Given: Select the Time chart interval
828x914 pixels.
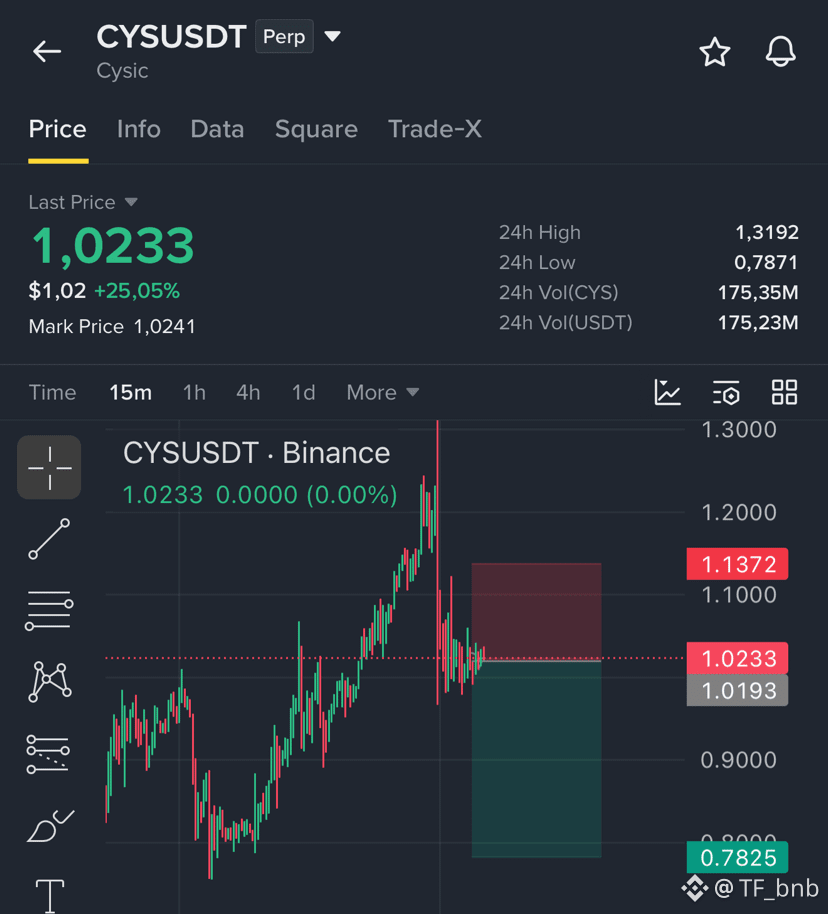Looking at the screenshot, I should coord(52,392).
